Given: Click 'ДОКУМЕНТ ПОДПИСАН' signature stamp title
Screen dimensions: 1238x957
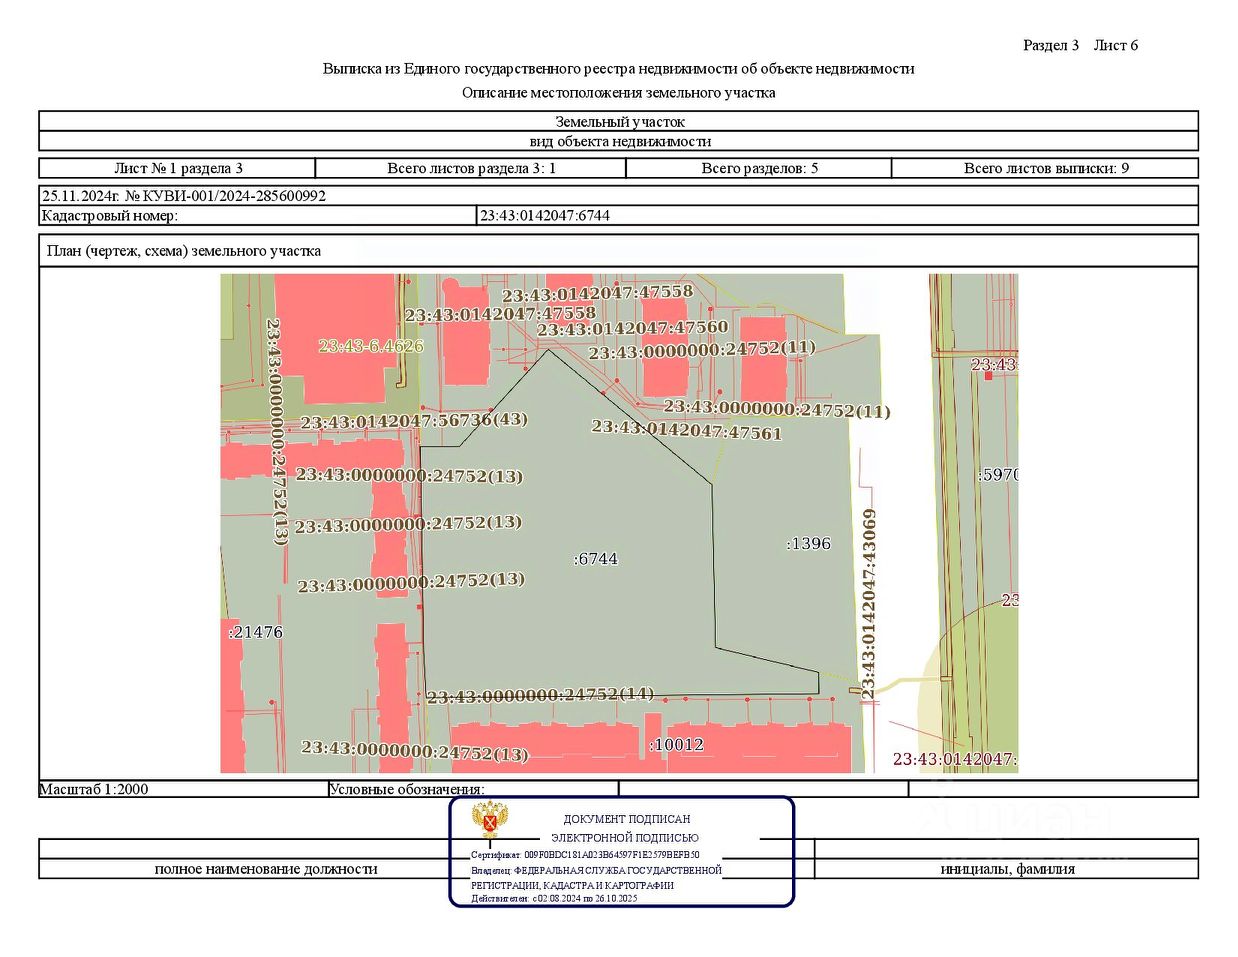Looking at the screenshot, I should 627,819.
